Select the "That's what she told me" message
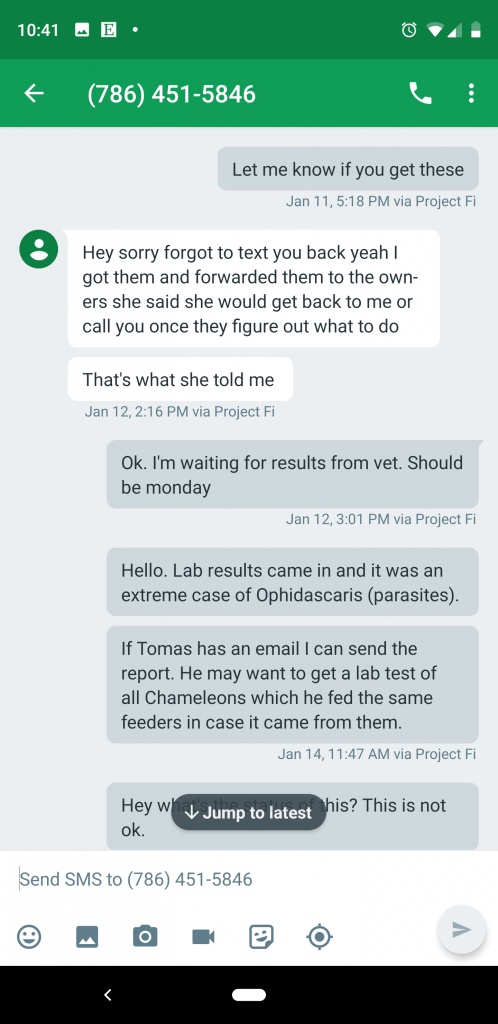 pyautogui.click(x=180, y=379)
